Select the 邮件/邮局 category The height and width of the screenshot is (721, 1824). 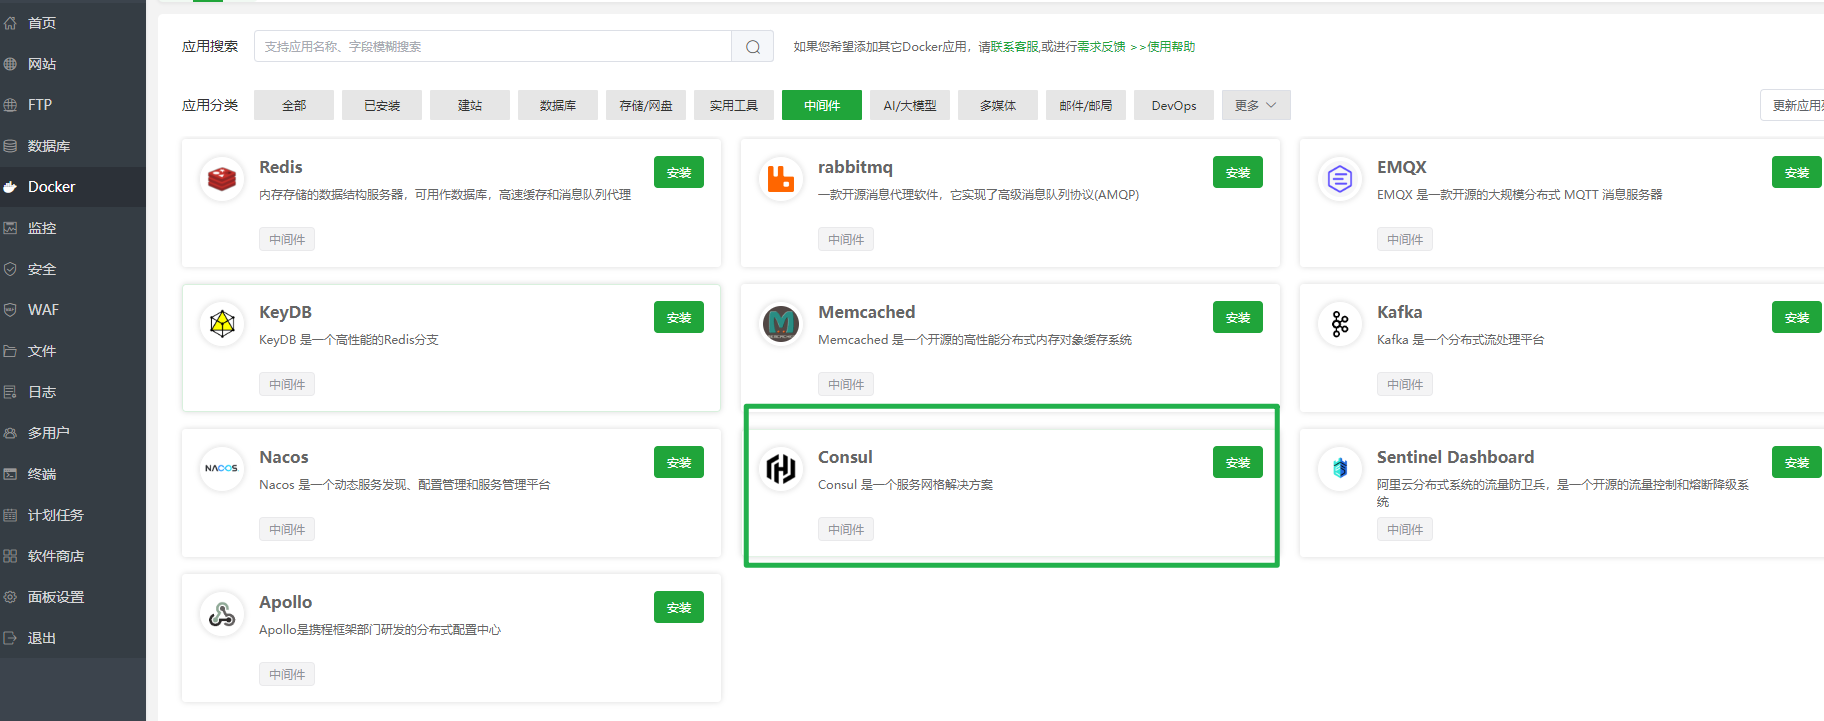(1086, 105)
